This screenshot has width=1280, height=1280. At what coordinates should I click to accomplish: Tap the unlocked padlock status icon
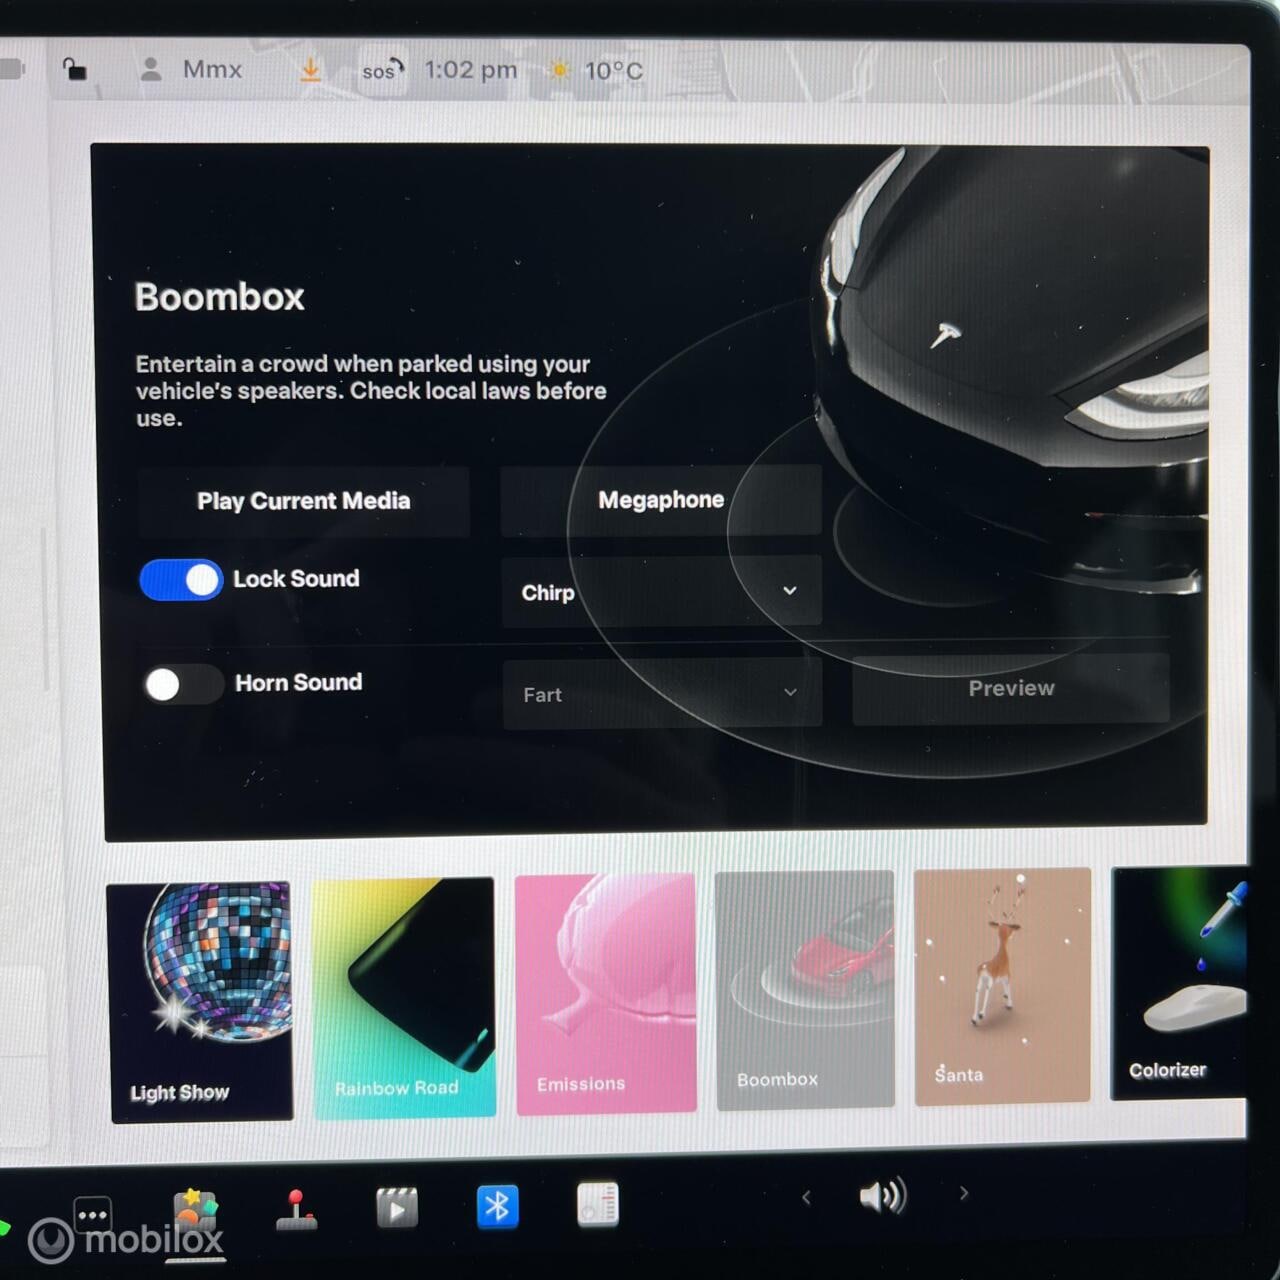click(x=75, y=69)
